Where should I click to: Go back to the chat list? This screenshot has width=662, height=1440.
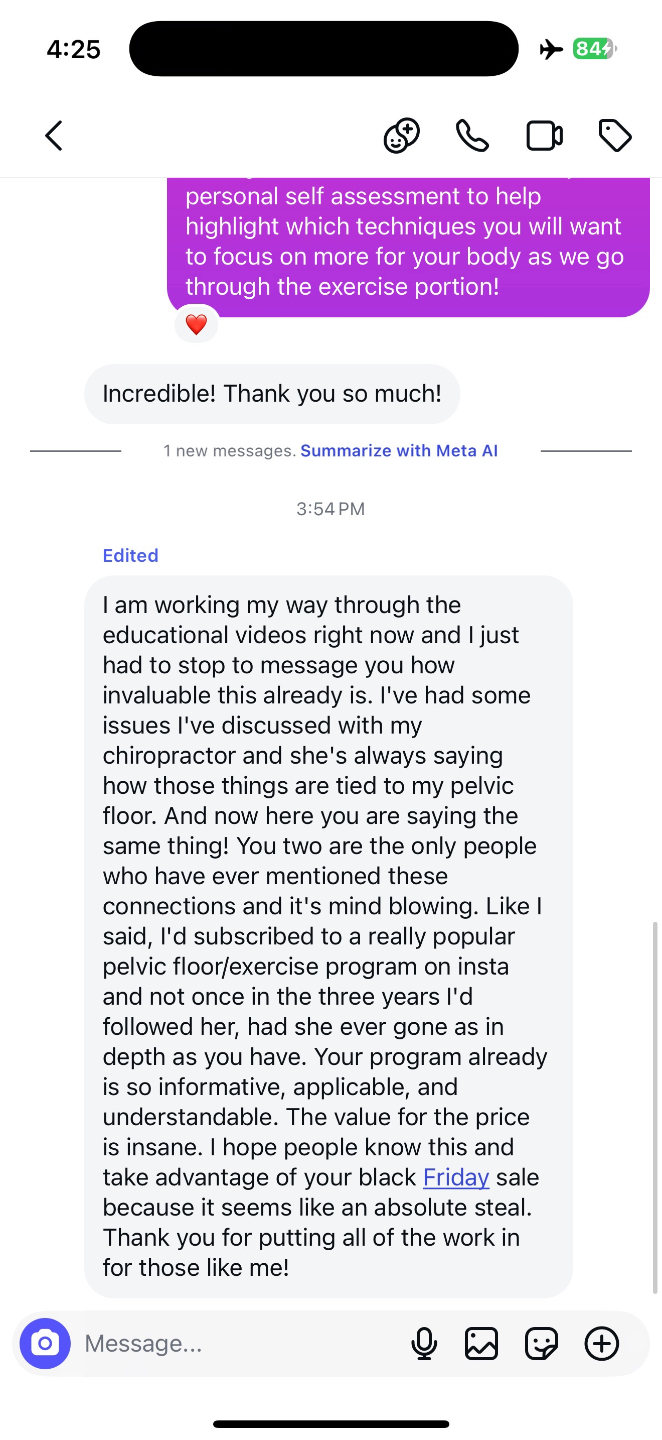pos(54,135)
